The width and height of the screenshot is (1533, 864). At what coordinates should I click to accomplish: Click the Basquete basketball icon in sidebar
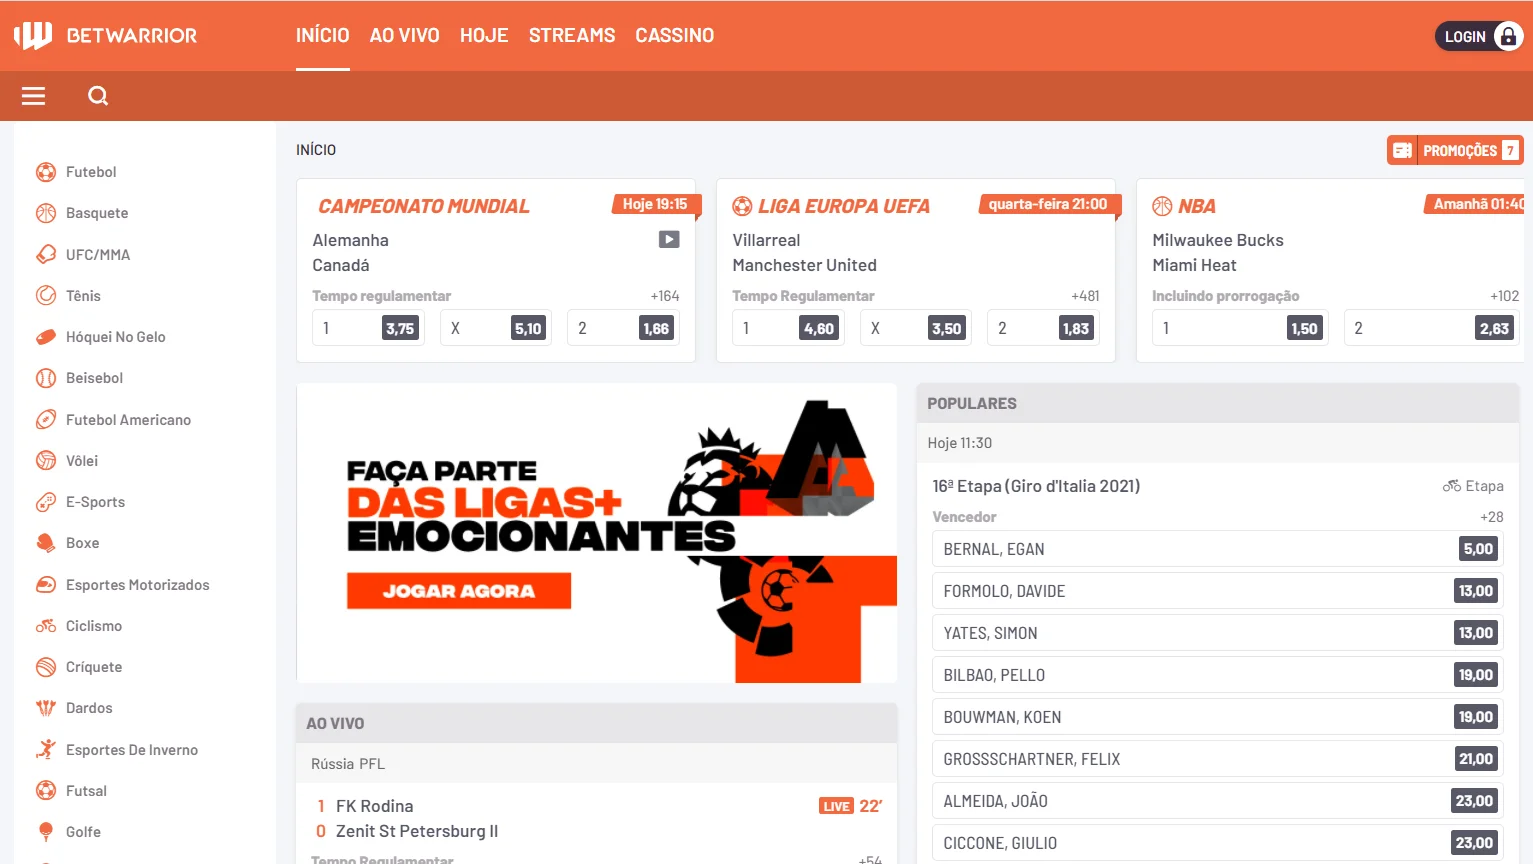46,213
